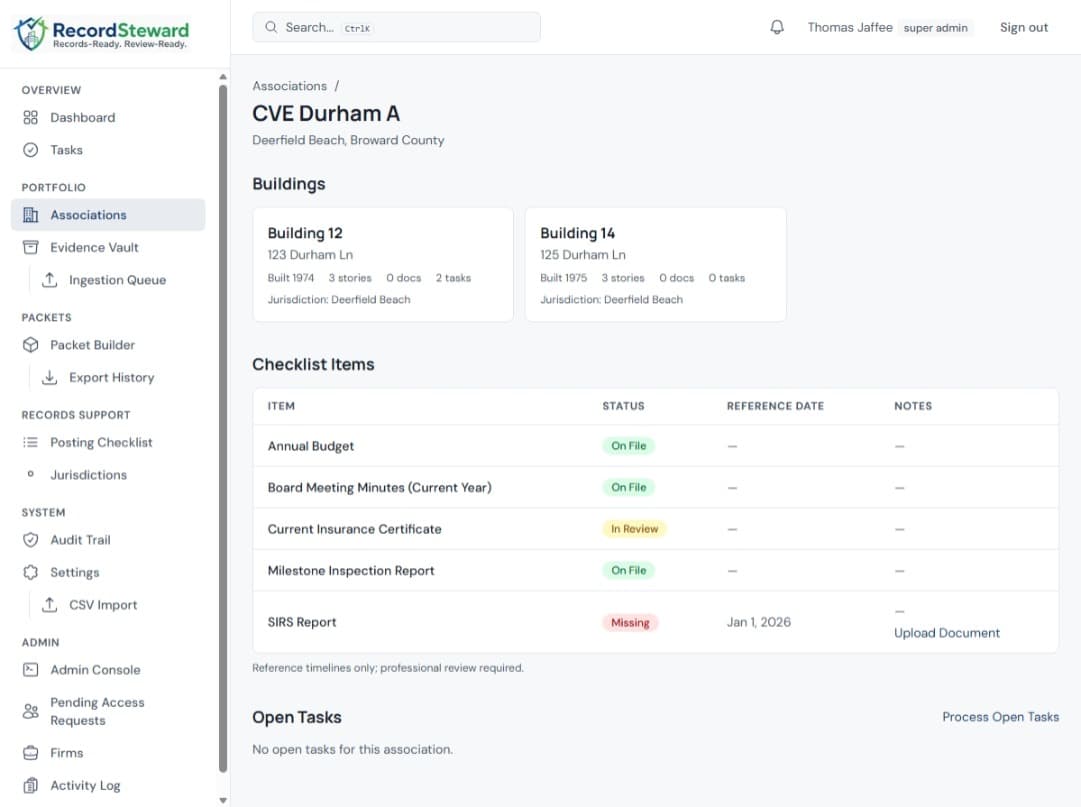Screen dimensions: 1081x807
Task: Click the Evidence Vault archive icon
Action: coord(30,247)
